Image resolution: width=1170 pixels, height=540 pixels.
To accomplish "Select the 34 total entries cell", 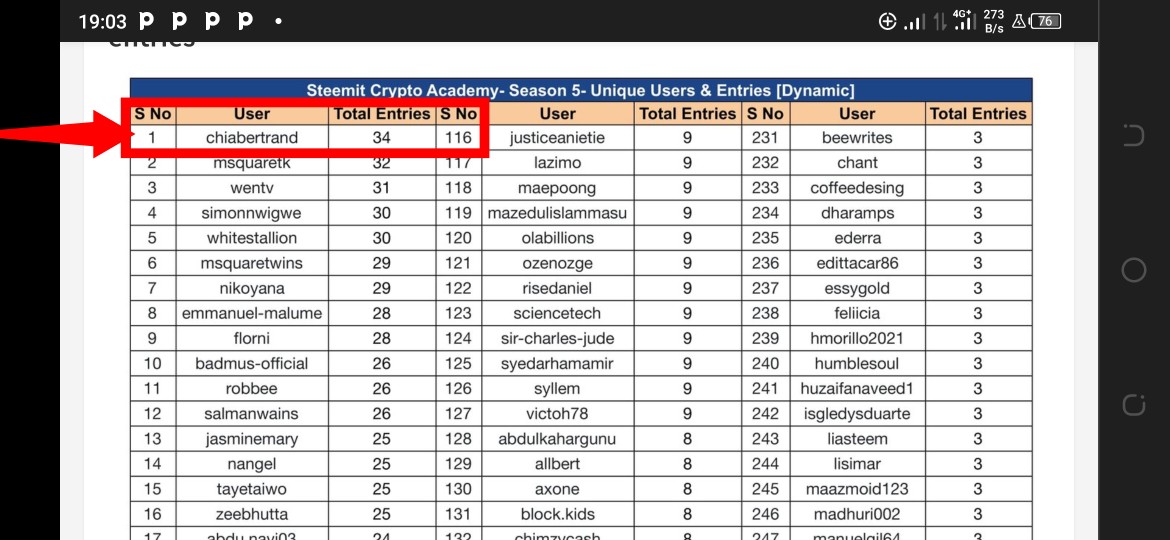I will 381,138.
